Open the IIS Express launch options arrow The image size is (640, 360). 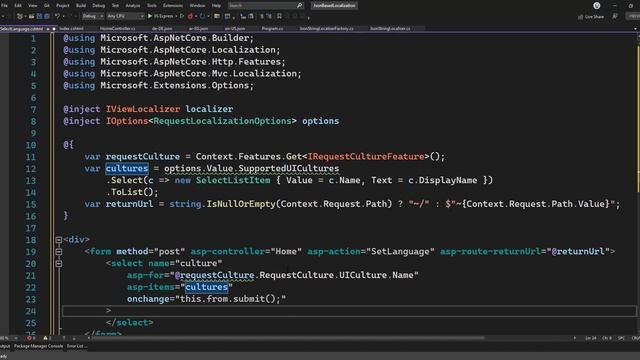(x=176, y=16)
